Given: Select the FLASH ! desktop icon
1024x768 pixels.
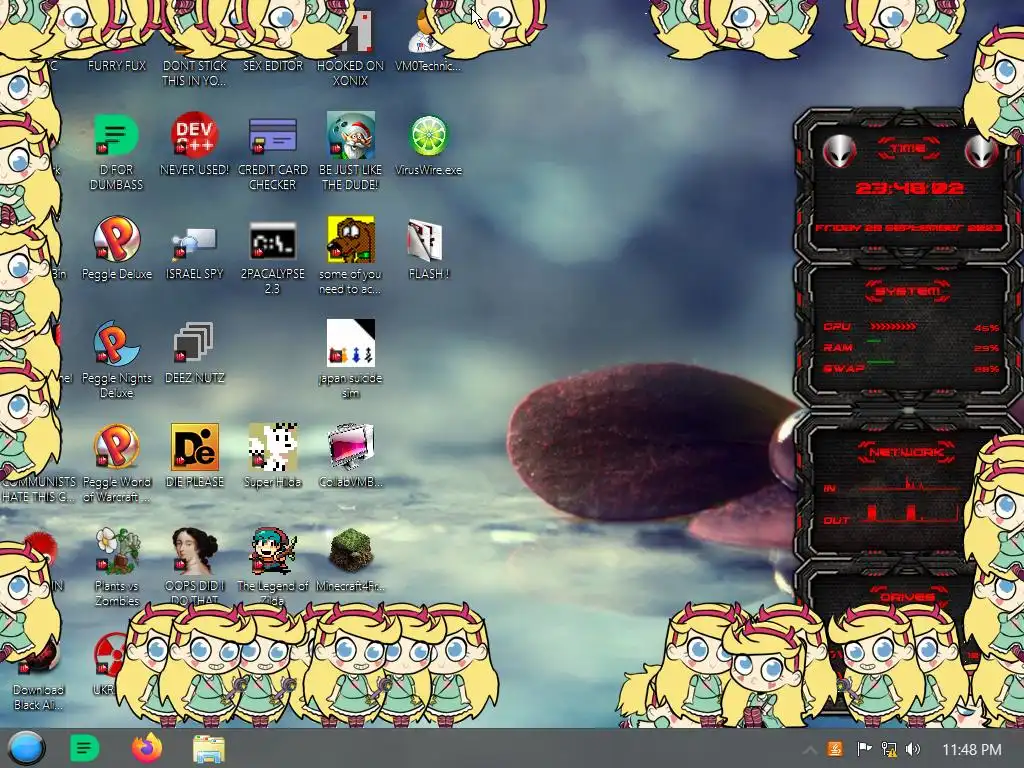Looking at the screenshot, I should click(x=425, y=239).
